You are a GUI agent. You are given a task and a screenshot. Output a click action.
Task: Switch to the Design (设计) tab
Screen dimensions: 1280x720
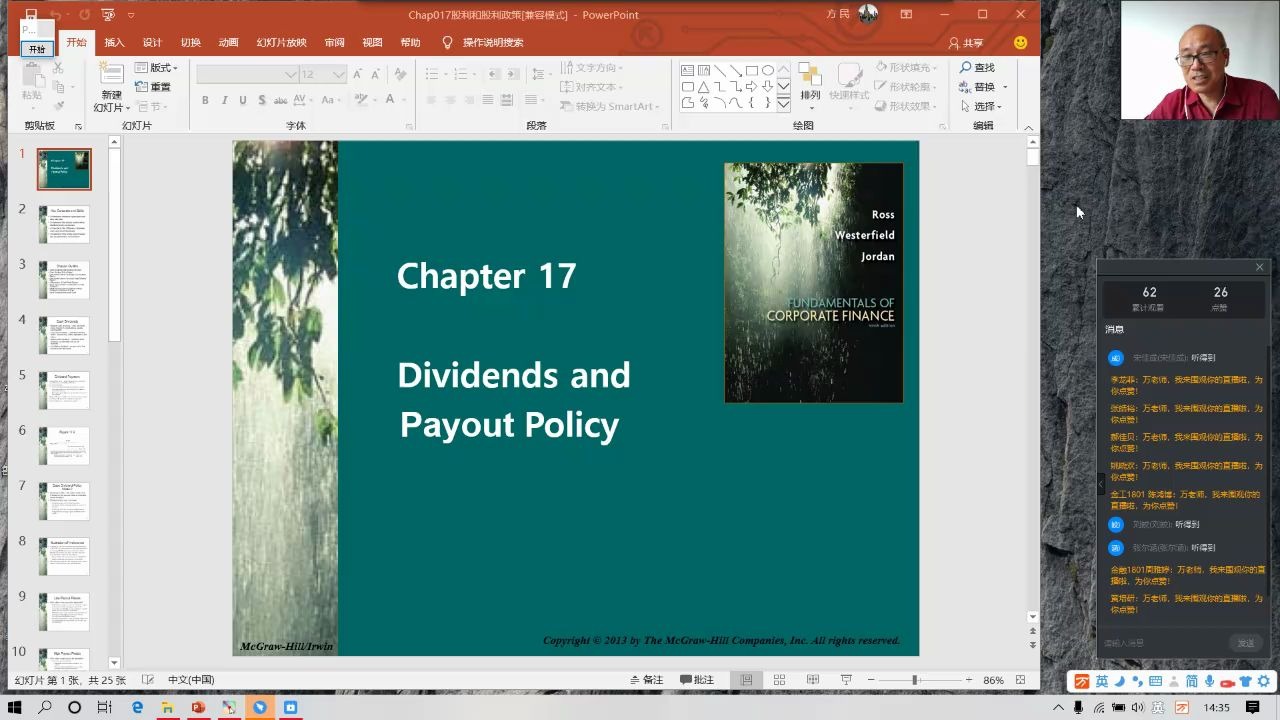pos(152,43)
